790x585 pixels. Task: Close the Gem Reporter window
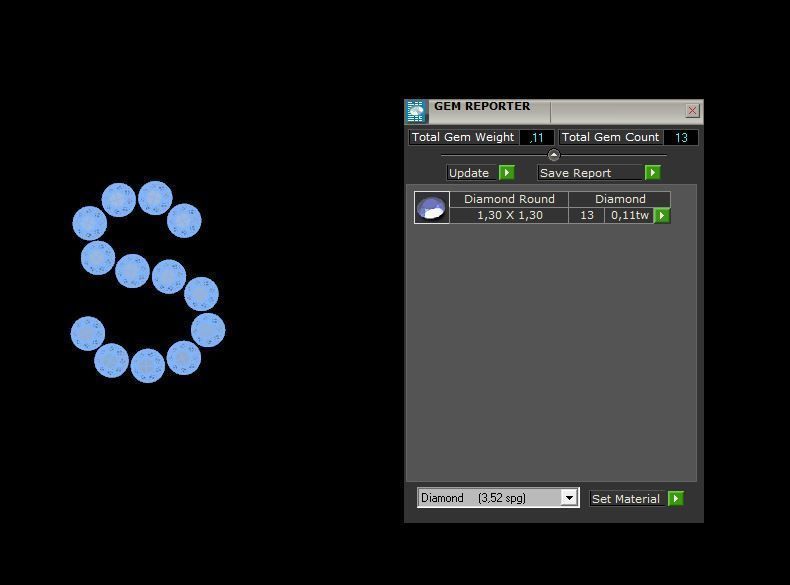tap(692, 110)
